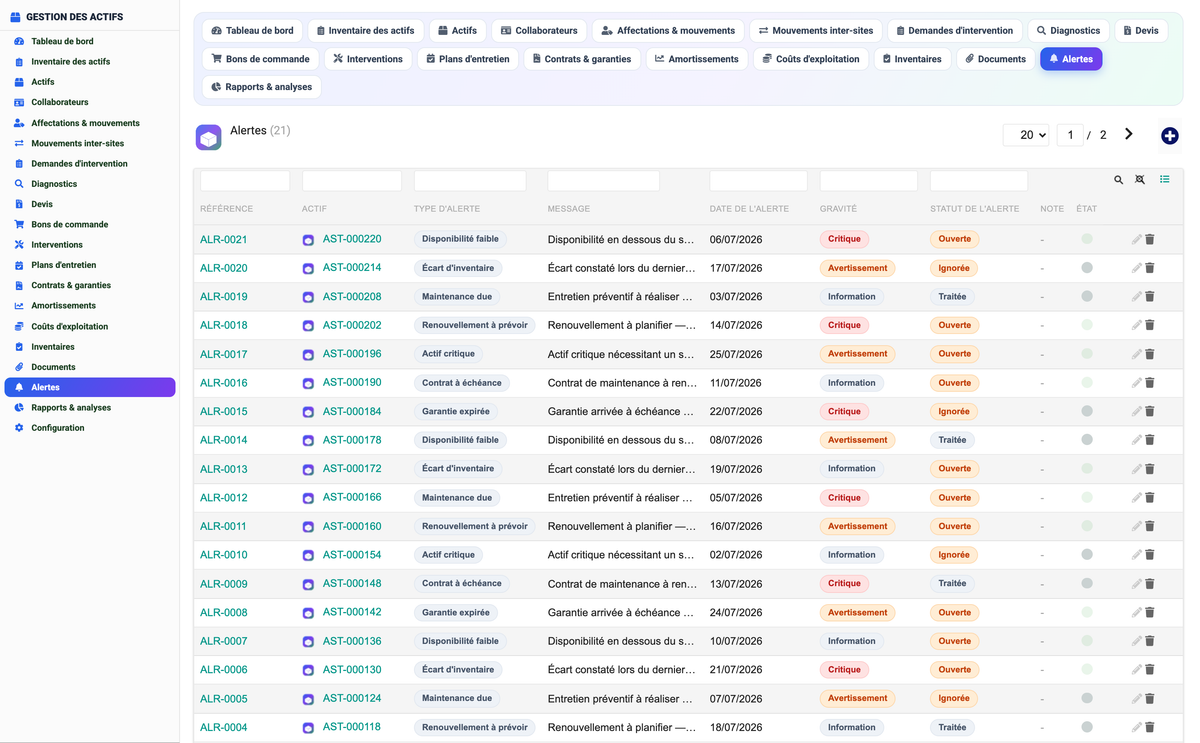Click asset icon beside AST-000220

[308, 240]
